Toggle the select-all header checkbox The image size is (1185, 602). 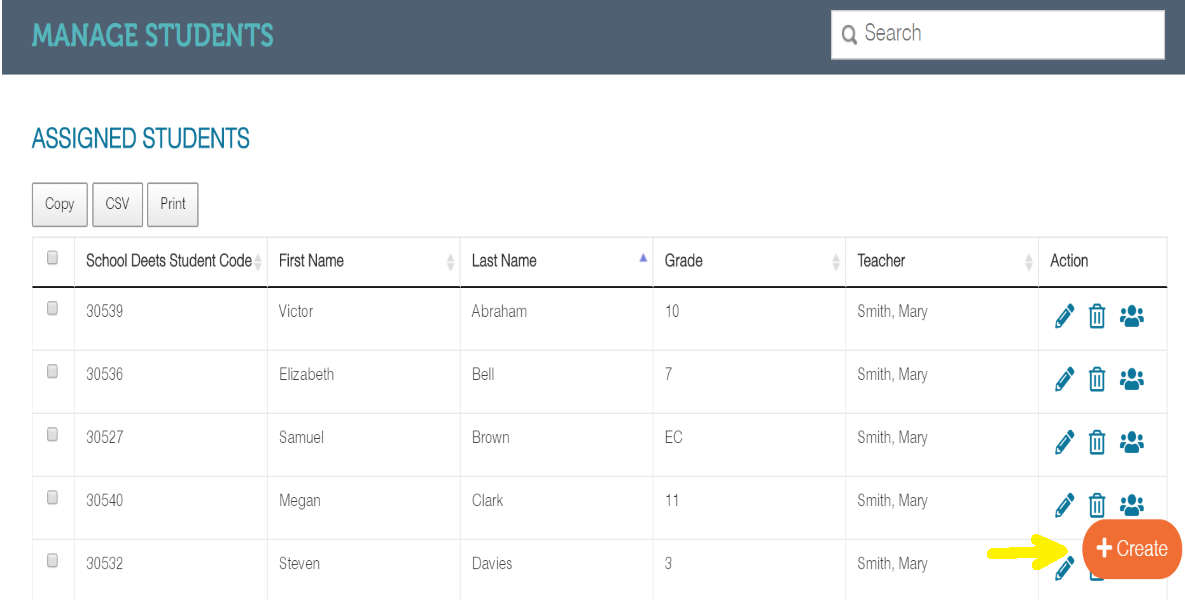click(53, 258)
